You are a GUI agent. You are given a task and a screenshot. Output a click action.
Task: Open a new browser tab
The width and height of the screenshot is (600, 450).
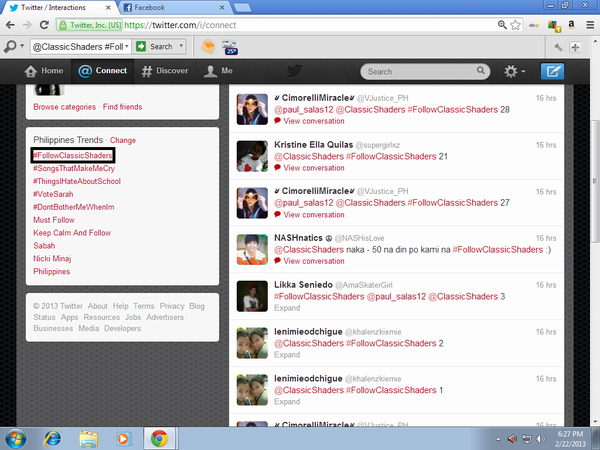[x=242, y=7]
